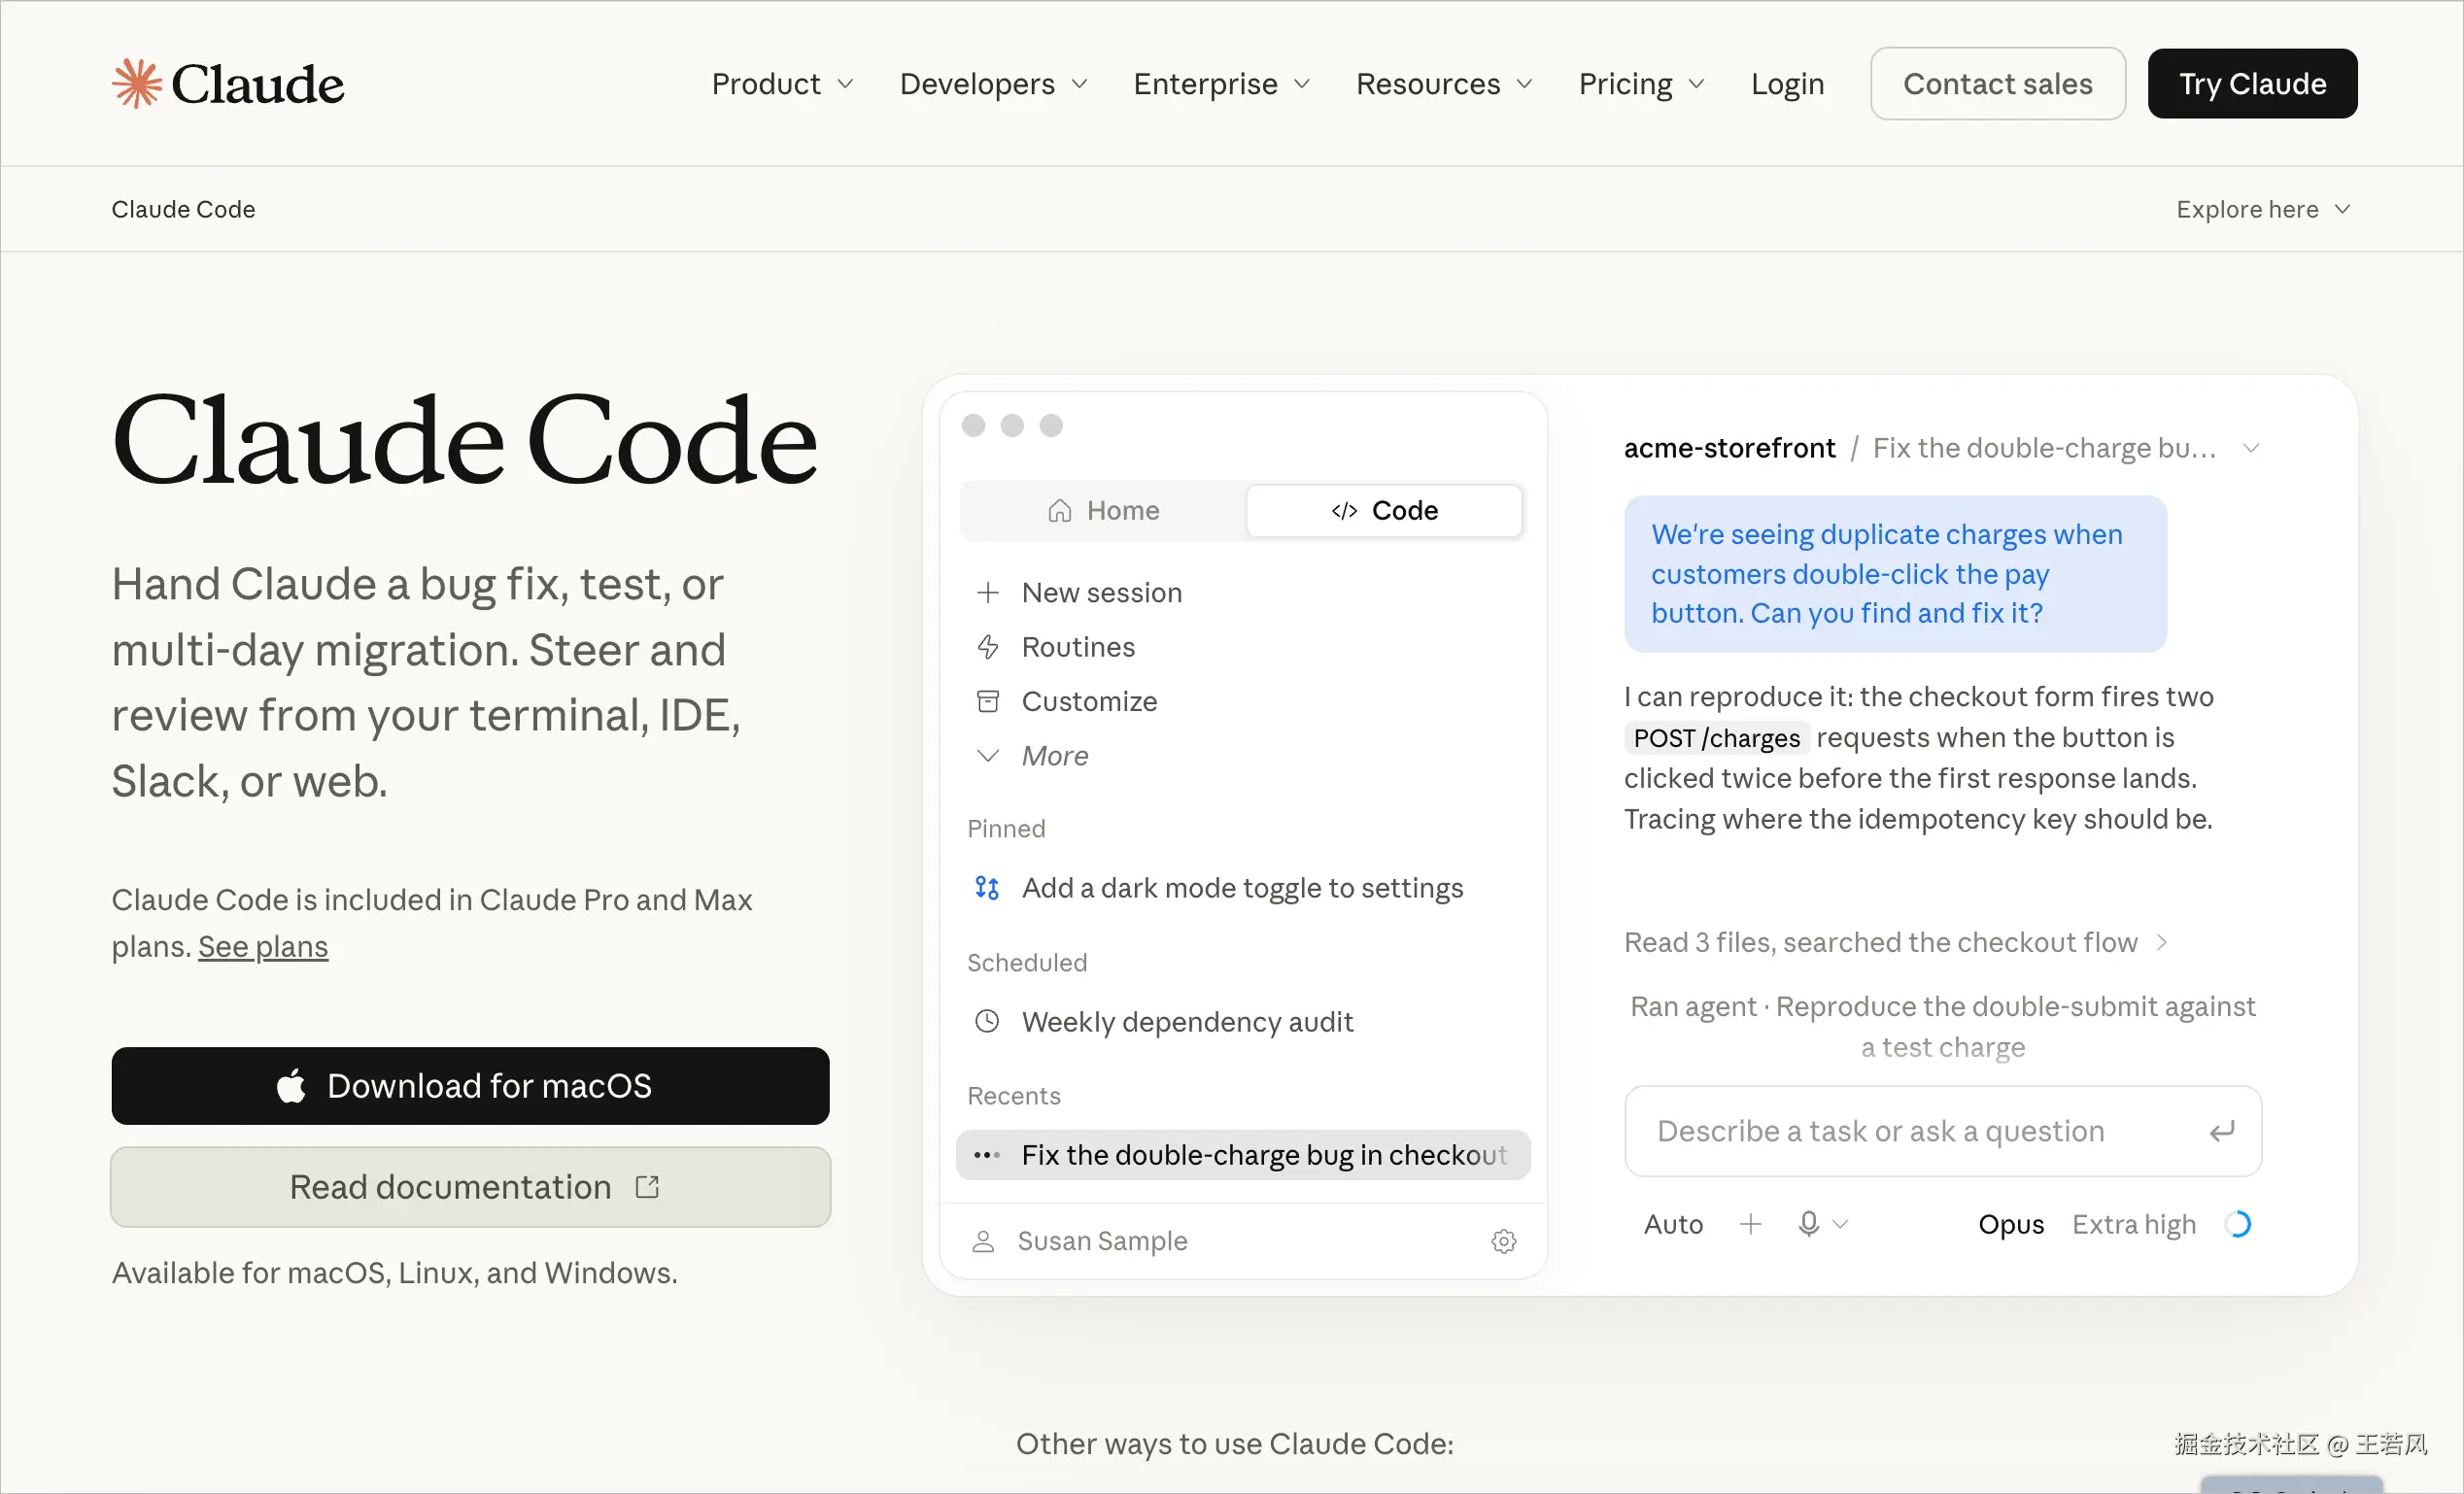Image resolution: width=2464 pixels, height=1494 pixels.
Task: Expand the More section
Action: click(1054, 756)
